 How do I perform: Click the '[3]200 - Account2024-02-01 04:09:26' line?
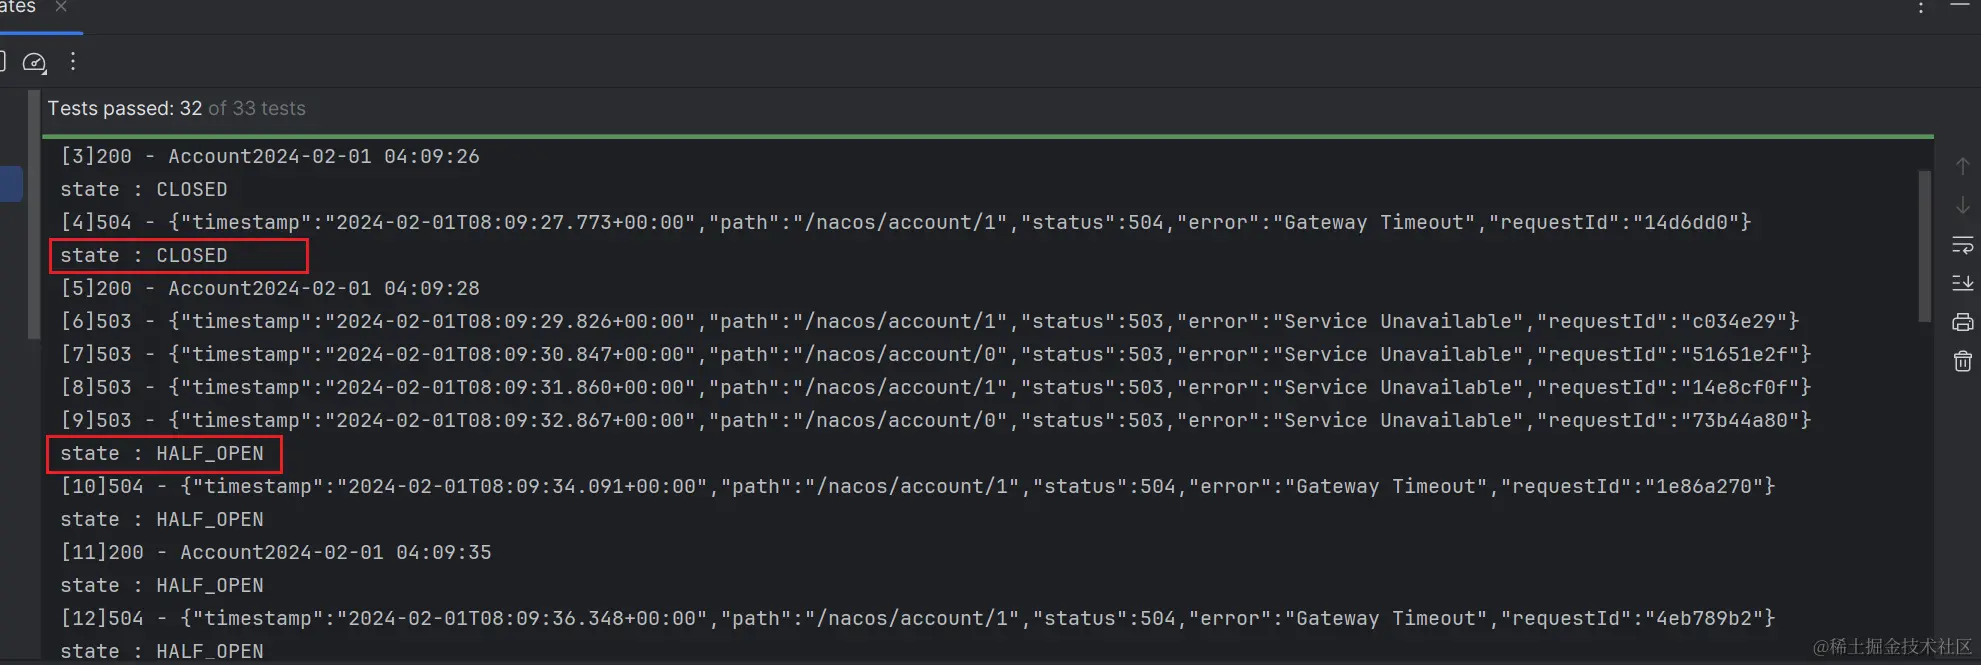pyautogui.click(x=270, y=156)
